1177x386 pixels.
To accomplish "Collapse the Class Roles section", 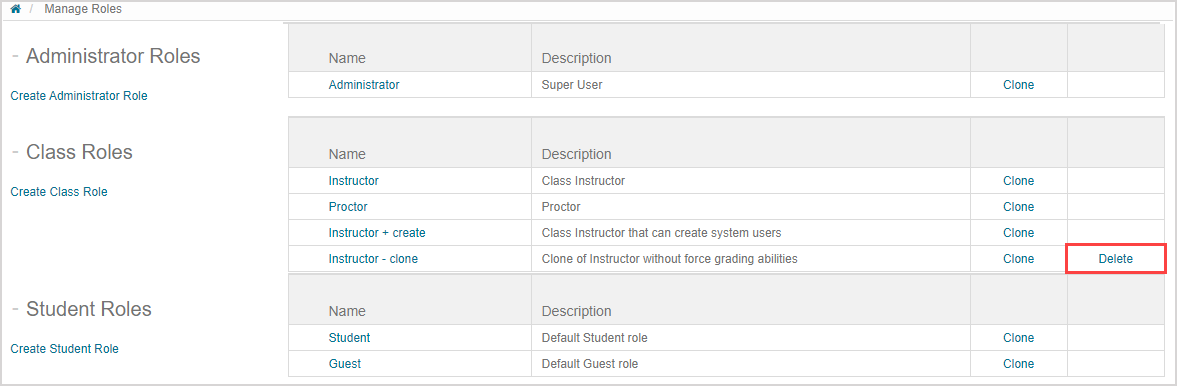I will pyautogui.click(x=15, y=152).
